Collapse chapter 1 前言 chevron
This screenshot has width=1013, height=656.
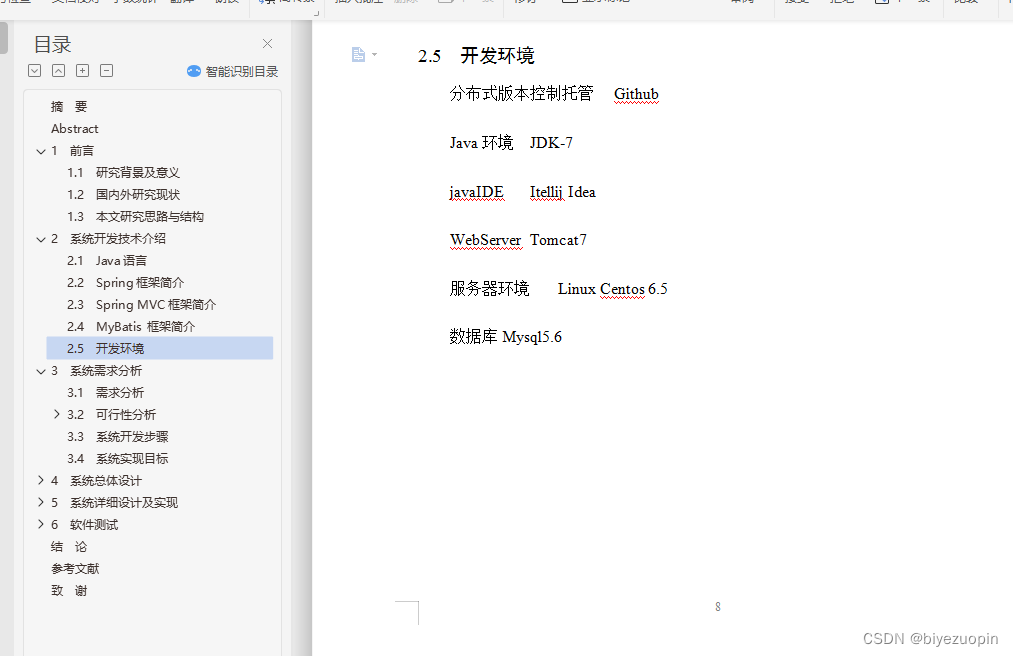tap(41, 151)
